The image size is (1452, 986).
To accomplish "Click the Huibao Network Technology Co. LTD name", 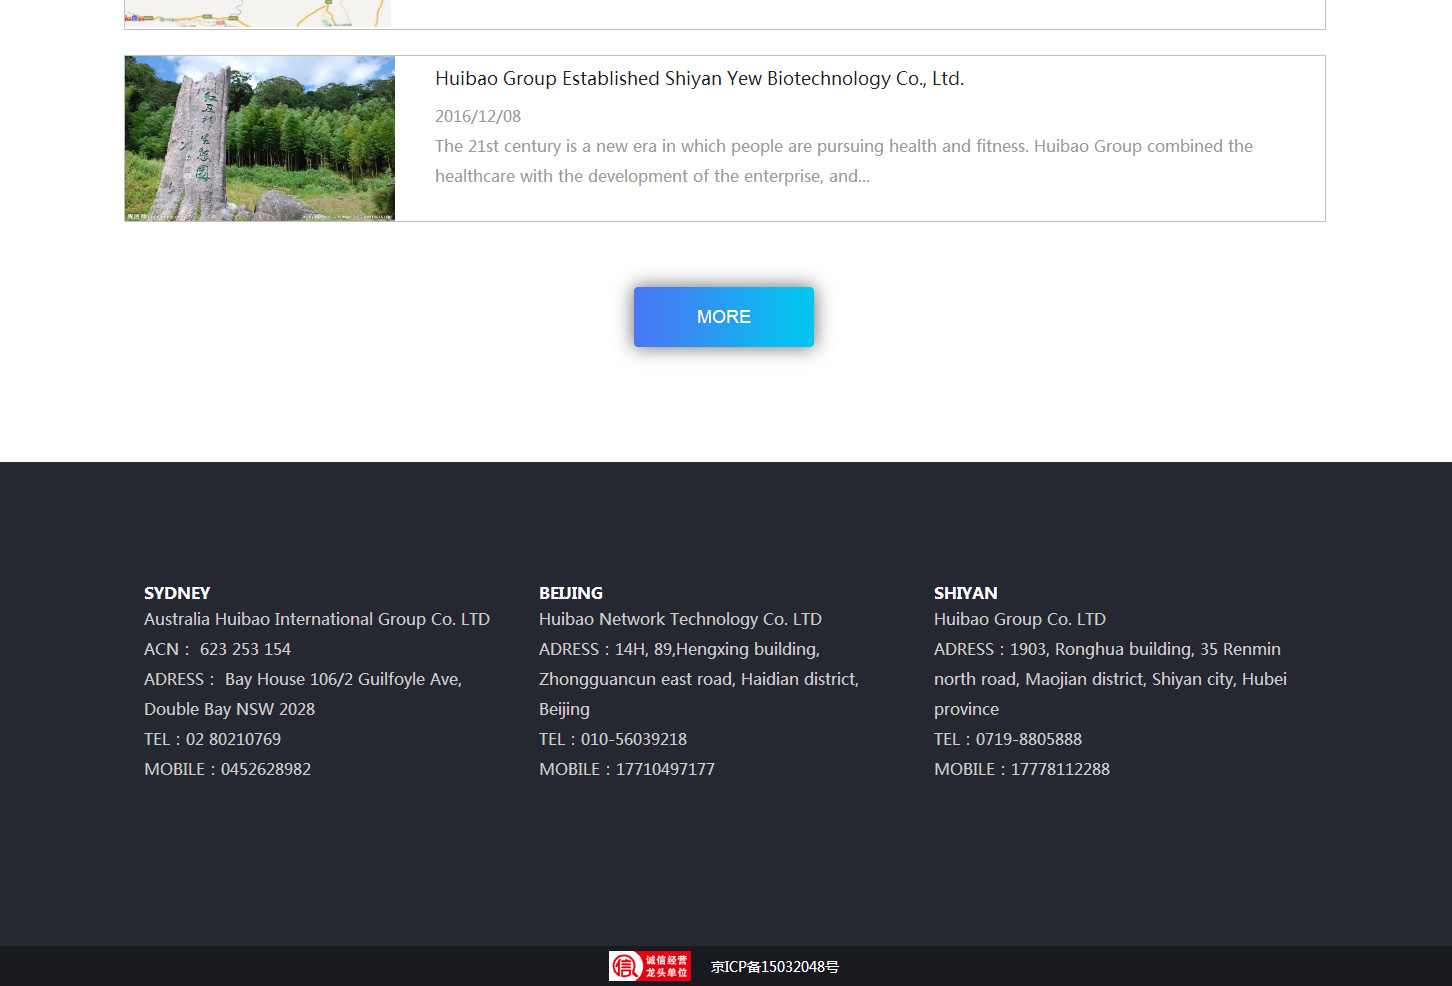I will pos(680,619).
